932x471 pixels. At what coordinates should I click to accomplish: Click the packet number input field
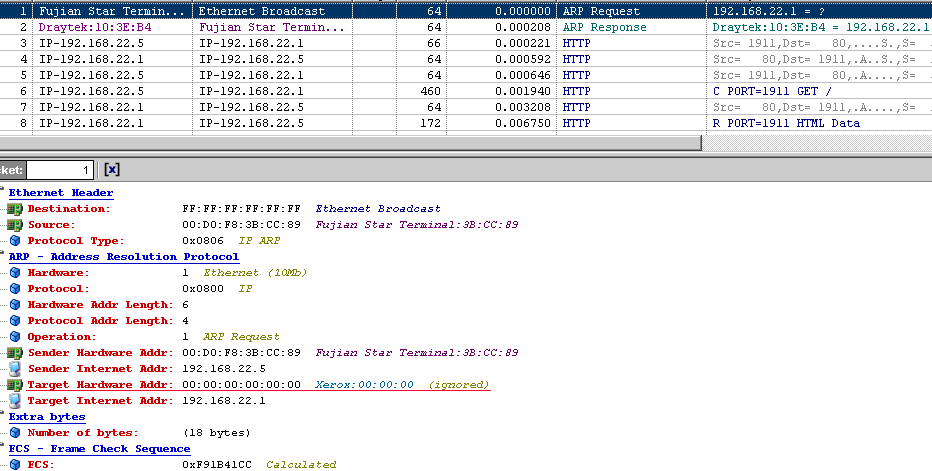click(60, 170)
